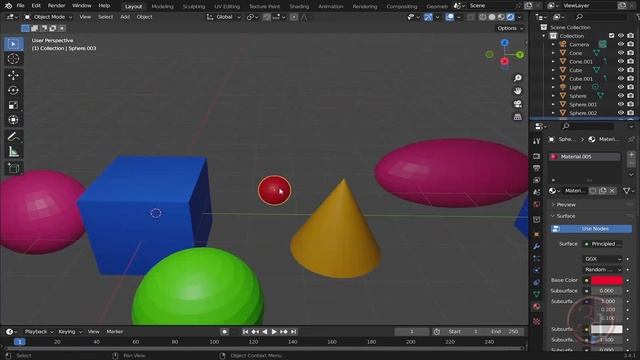This screenshot has width=640, height=360.
Task: Select the Scale tool
Action: (x=13, y=105)
